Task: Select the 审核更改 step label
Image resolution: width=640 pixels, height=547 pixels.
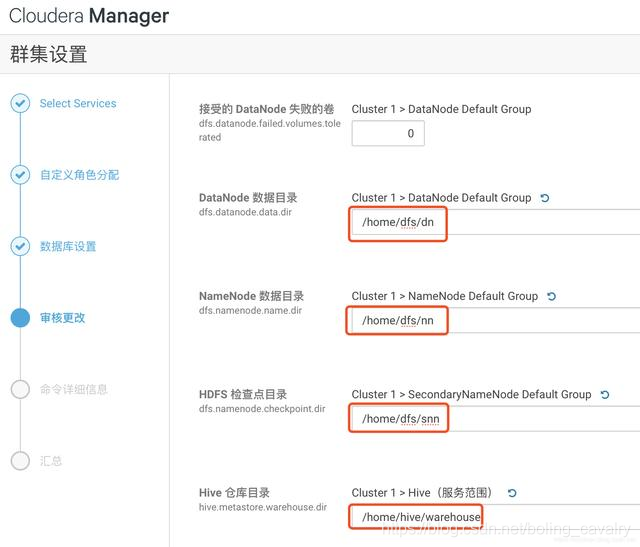Action: click(x=62, y=318)
